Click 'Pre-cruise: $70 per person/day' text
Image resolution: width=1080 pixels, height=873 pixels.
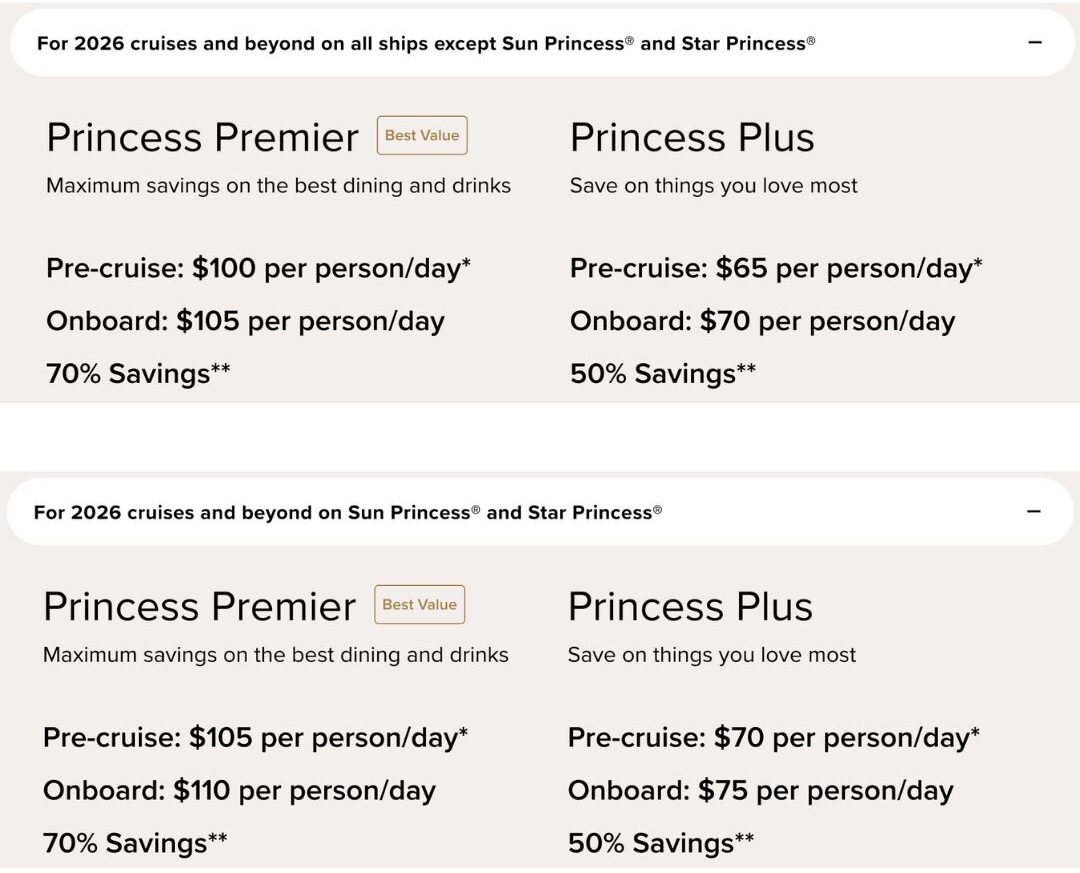pyautogui.click(x=773, y=738)
